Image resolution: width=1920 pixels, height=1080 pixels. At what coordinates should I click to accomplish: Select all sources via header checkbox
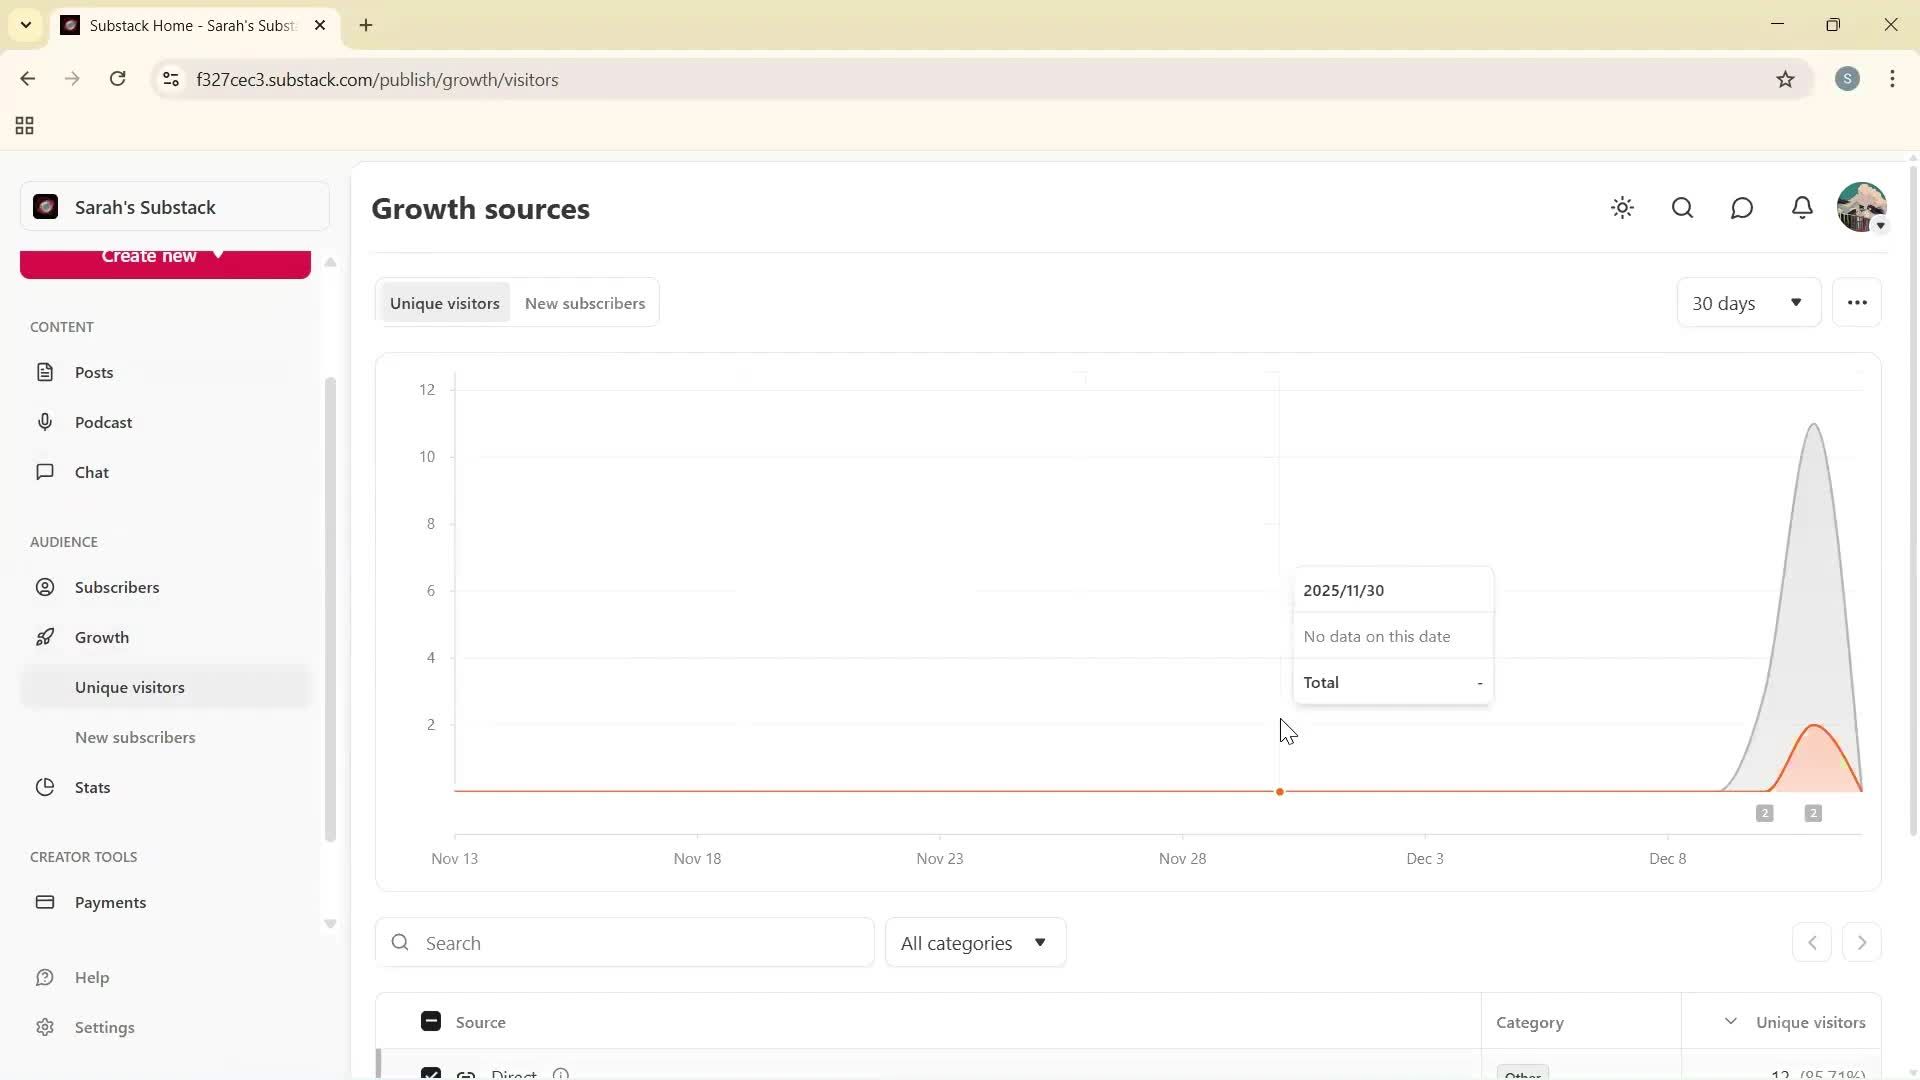click(430, 1021)
